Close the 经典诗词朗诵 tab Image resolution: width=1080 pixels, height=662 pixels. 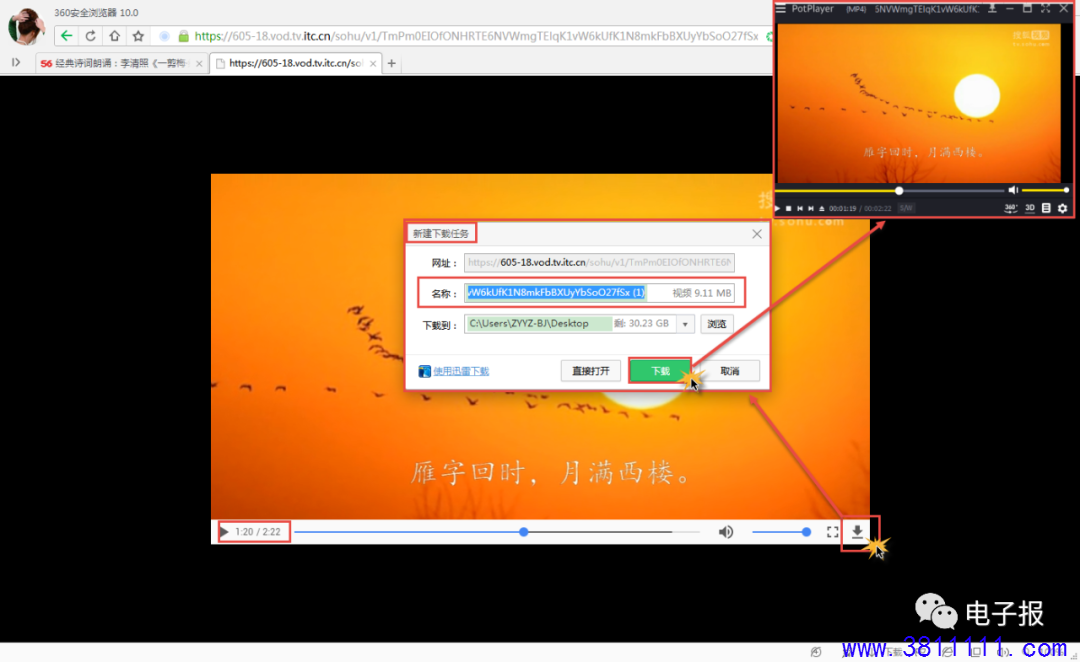click(199, 63)
